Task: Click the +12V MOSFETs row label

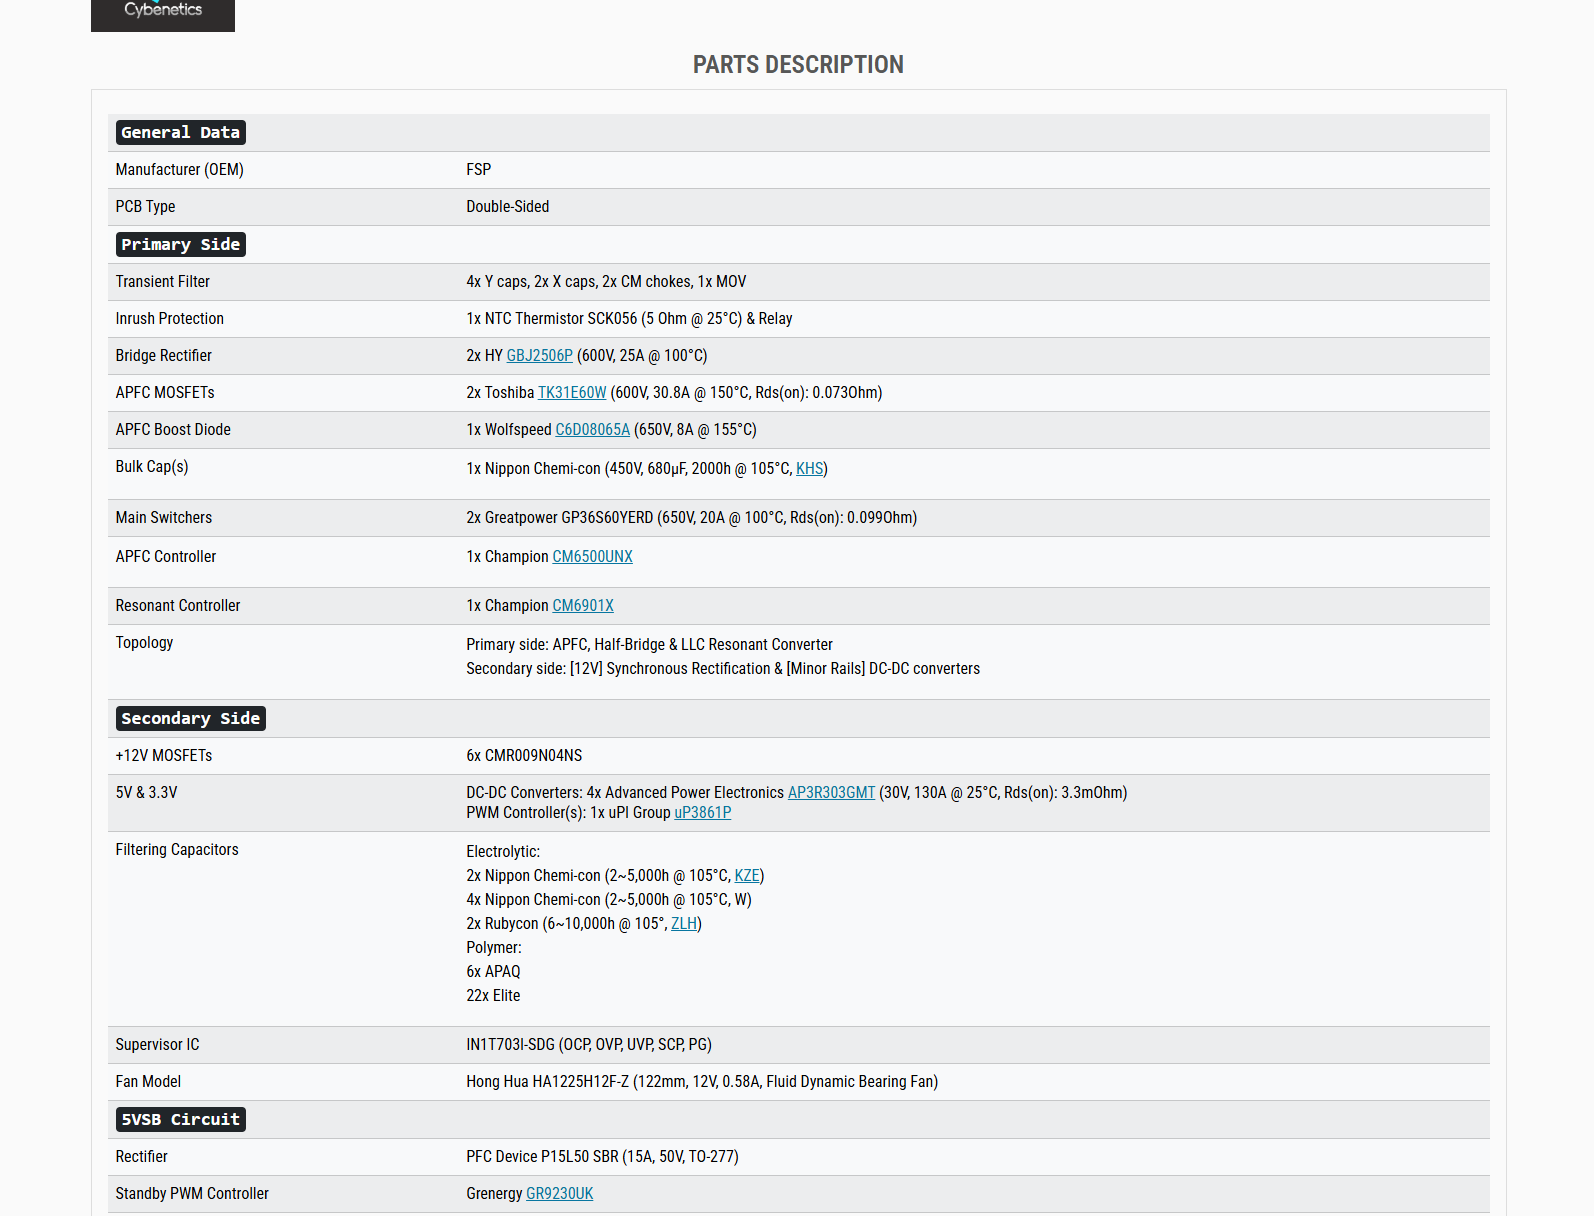Action: click(x=163, y=756)
